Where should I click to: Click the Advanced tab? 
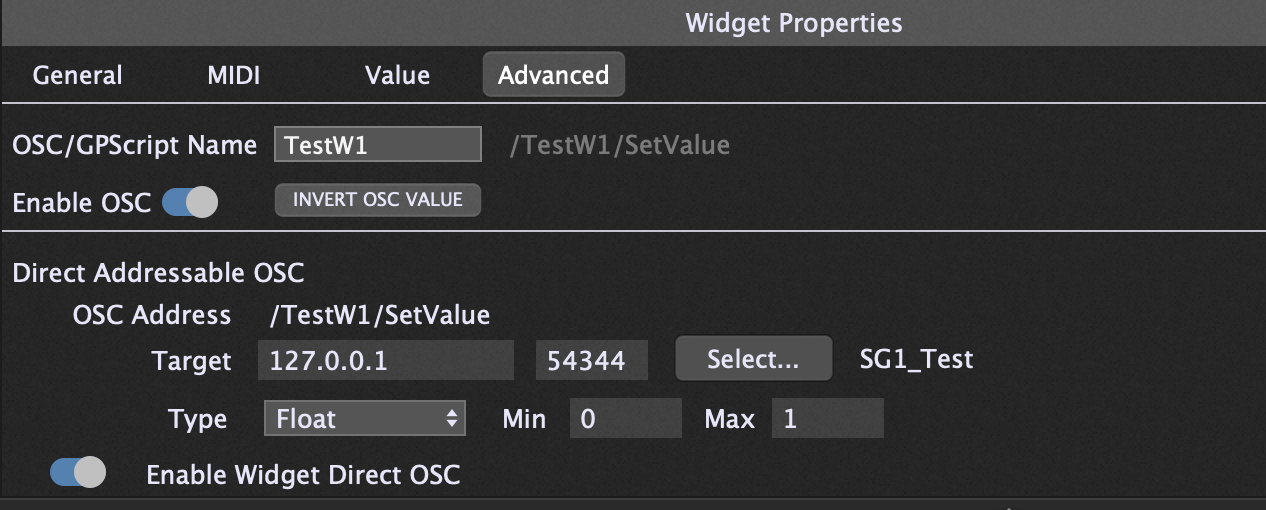point(553,76)
